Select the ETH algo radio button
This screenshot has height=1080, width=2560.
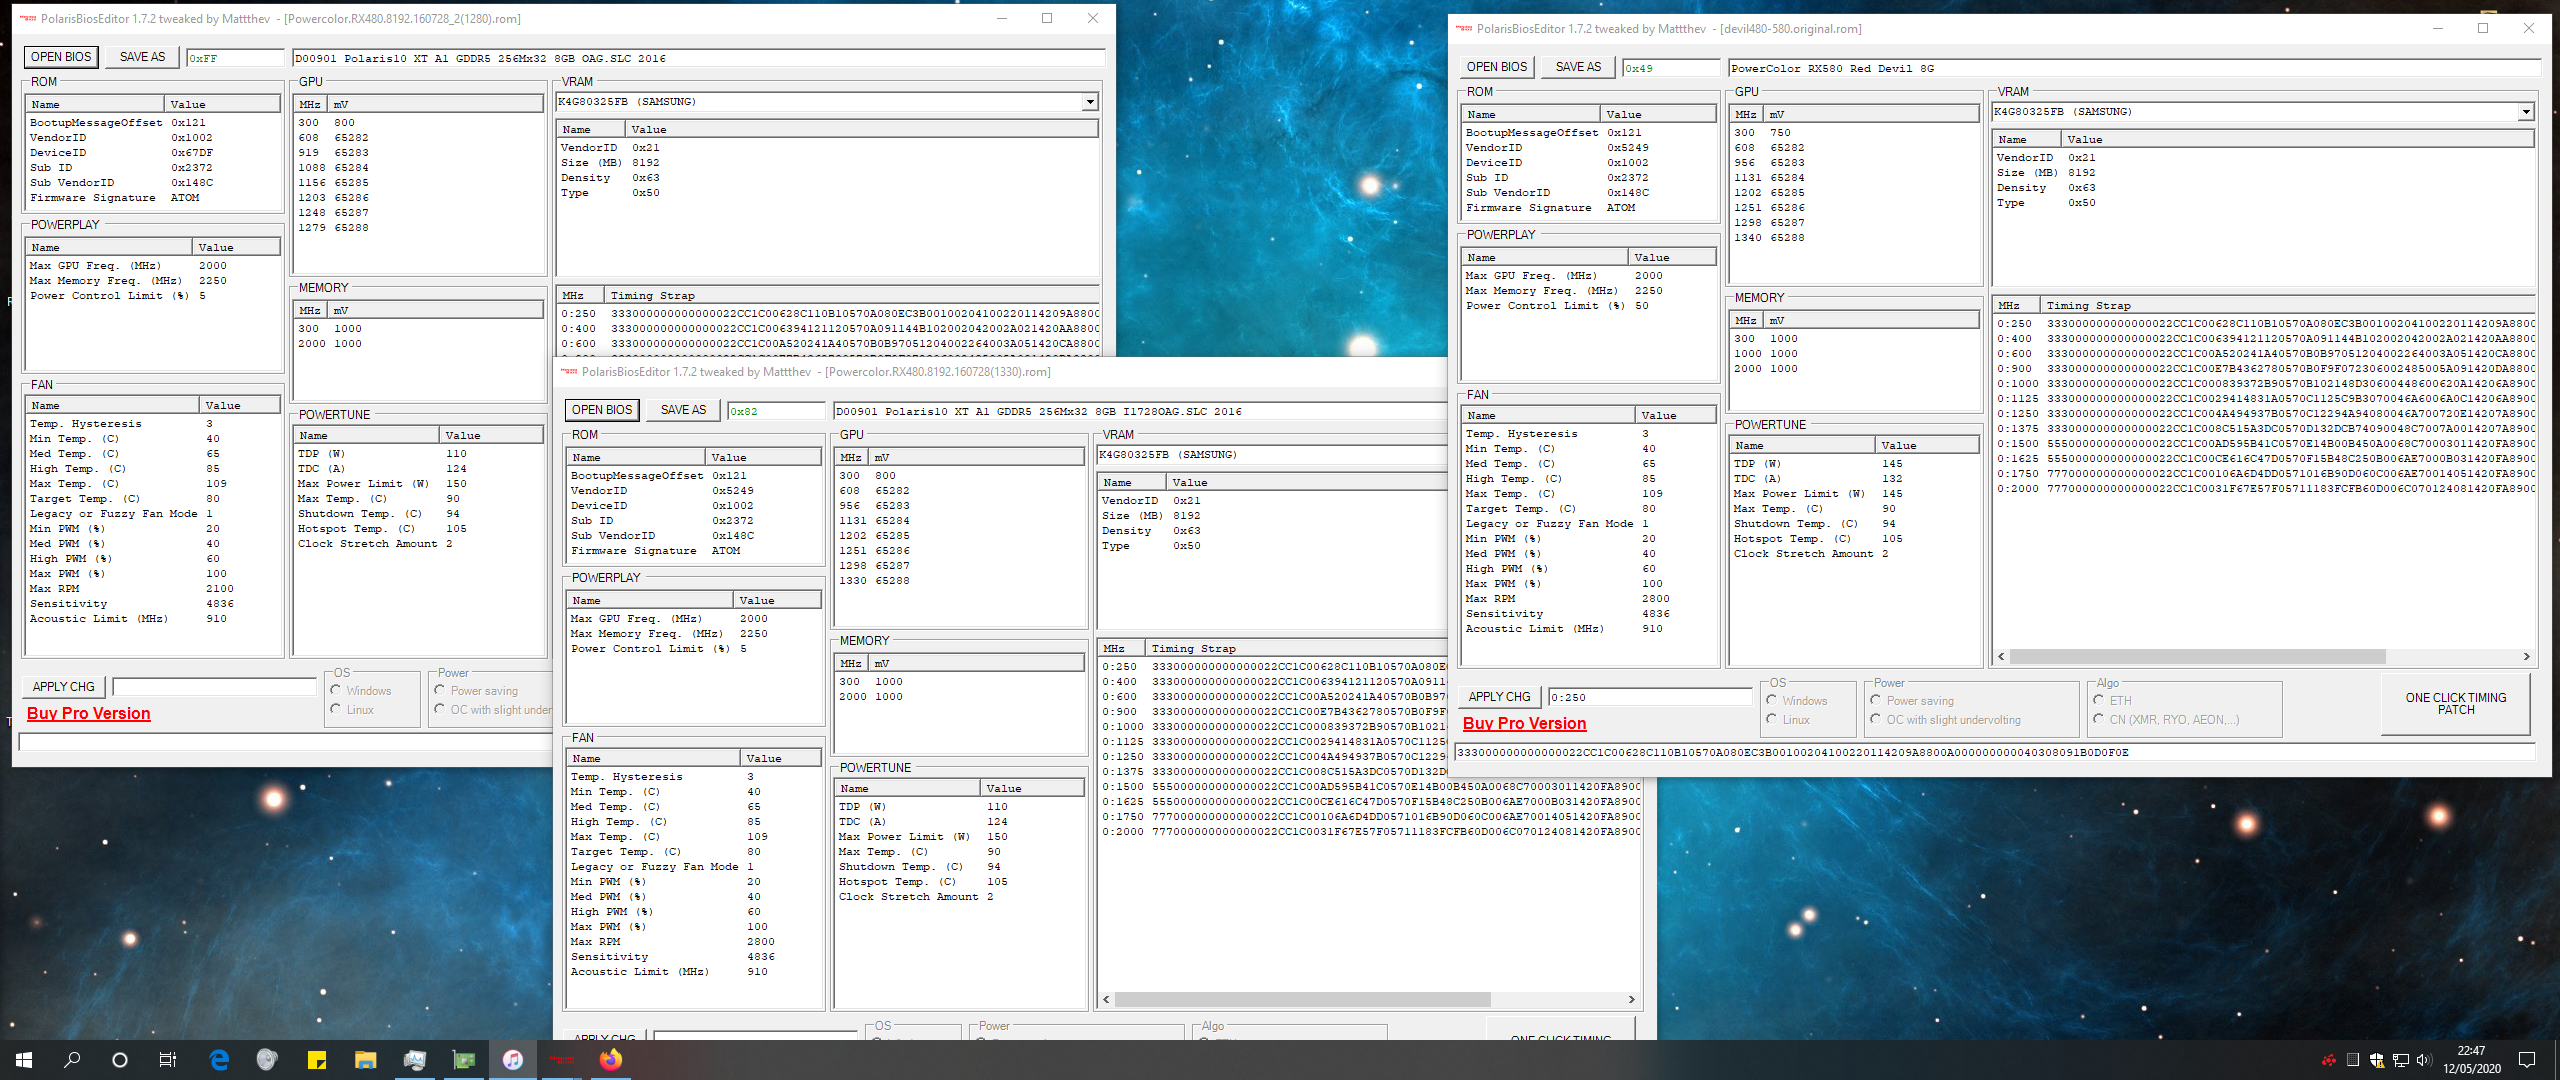[x=2099, y=701]
